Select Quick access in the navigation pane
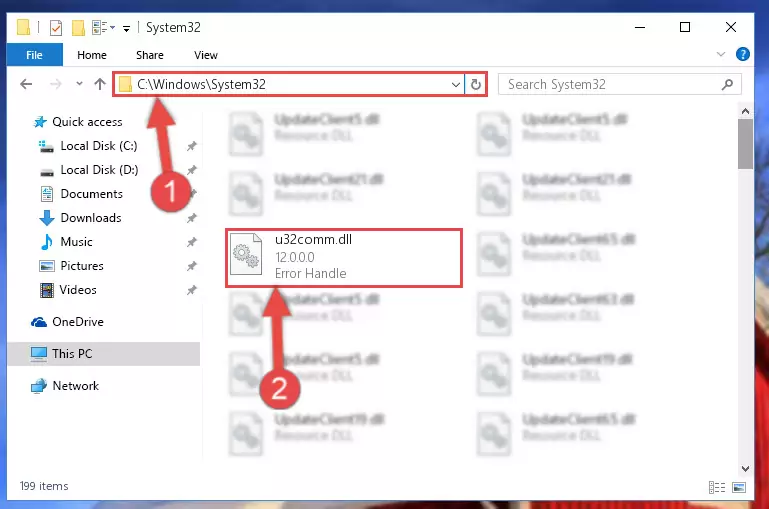Image resolution: width=769 pixels, height=509 pixels. (87, 122)
